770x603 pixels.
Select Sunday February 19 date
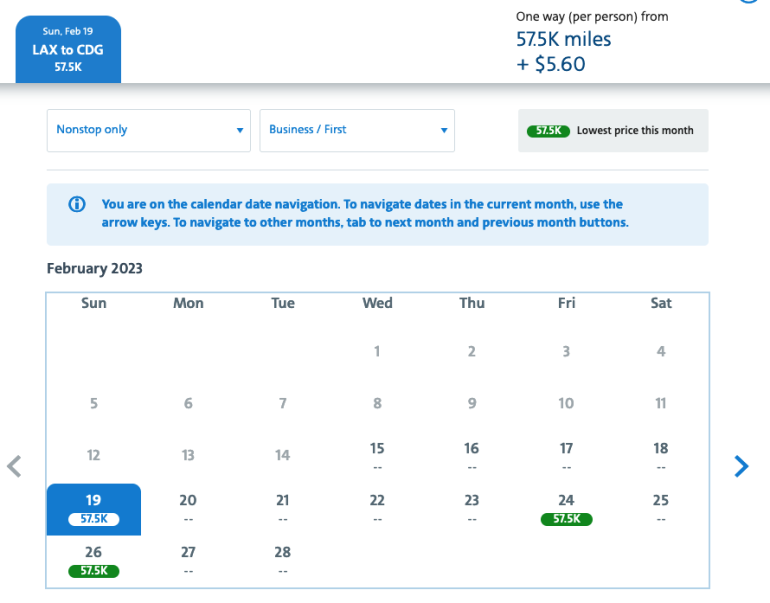(x=94, y=508)
